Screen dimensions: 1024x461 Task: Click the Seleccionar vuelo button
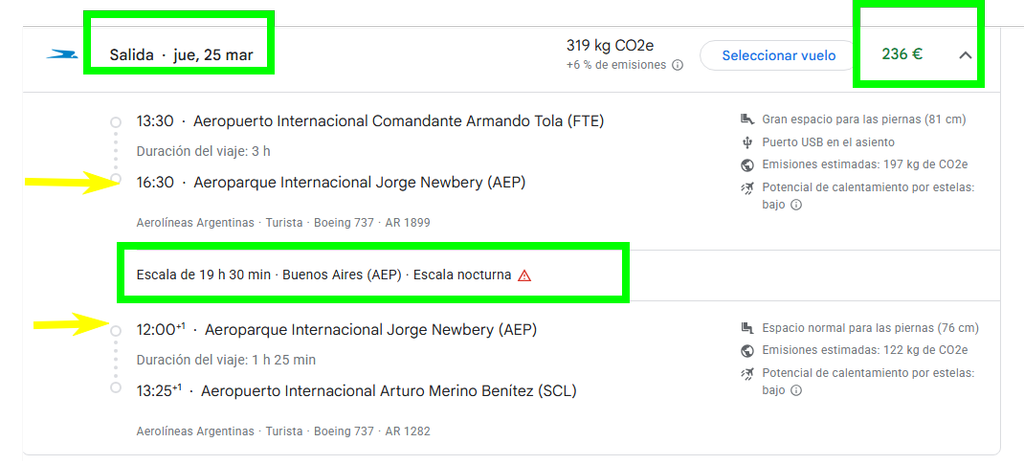click(778, 56)
